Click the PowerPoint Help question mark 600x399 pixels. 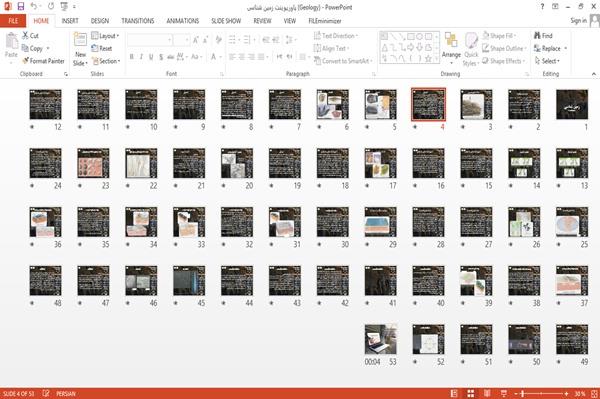tap(542, 7)
